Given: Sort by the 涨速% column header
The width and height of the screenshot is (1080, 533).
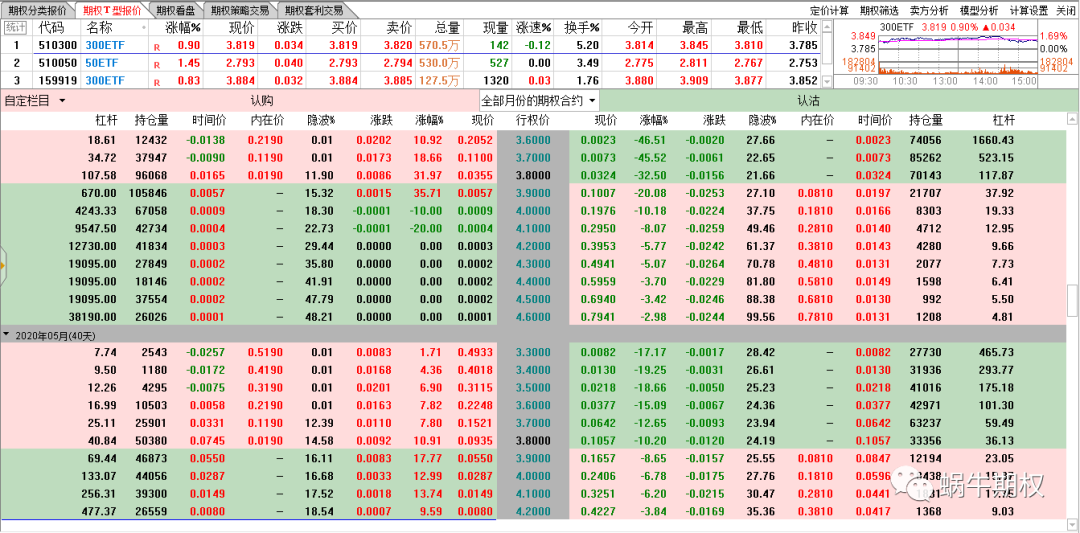Looking at the screenshot, I should (x=534, y=28).
